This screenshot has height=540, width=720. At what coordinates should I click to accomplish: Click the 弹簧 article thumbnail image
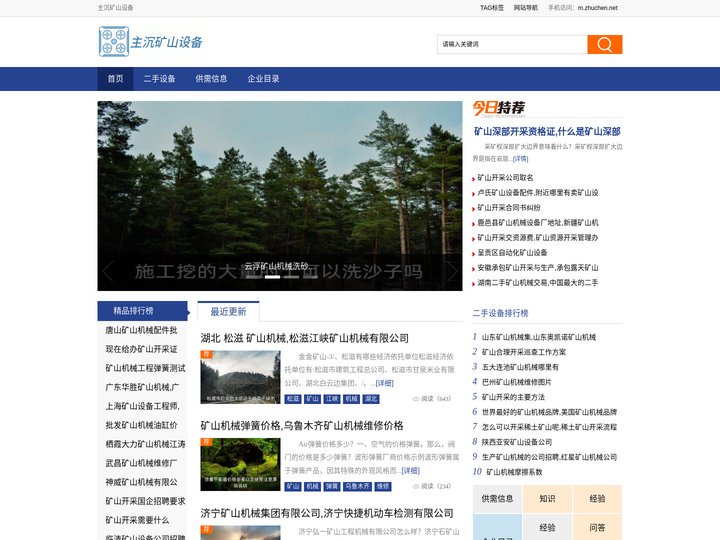(x=240, y=464)
